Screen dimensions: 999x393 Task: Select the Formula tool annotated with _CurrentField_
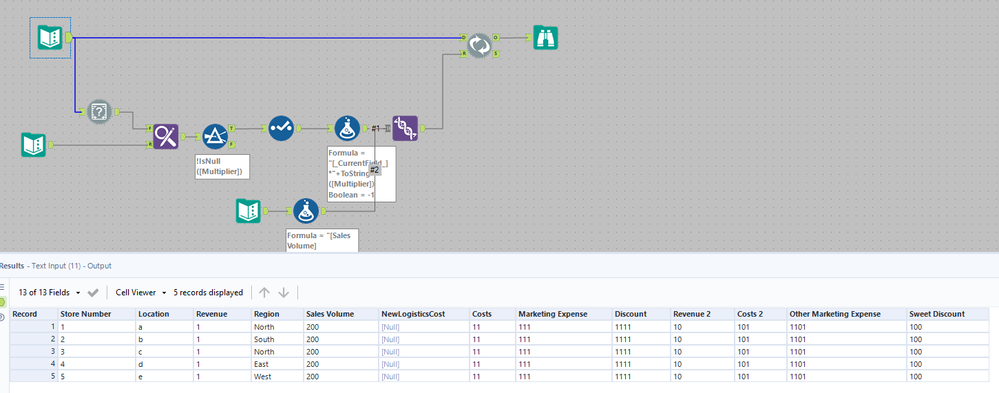click(x=347, y=128)
